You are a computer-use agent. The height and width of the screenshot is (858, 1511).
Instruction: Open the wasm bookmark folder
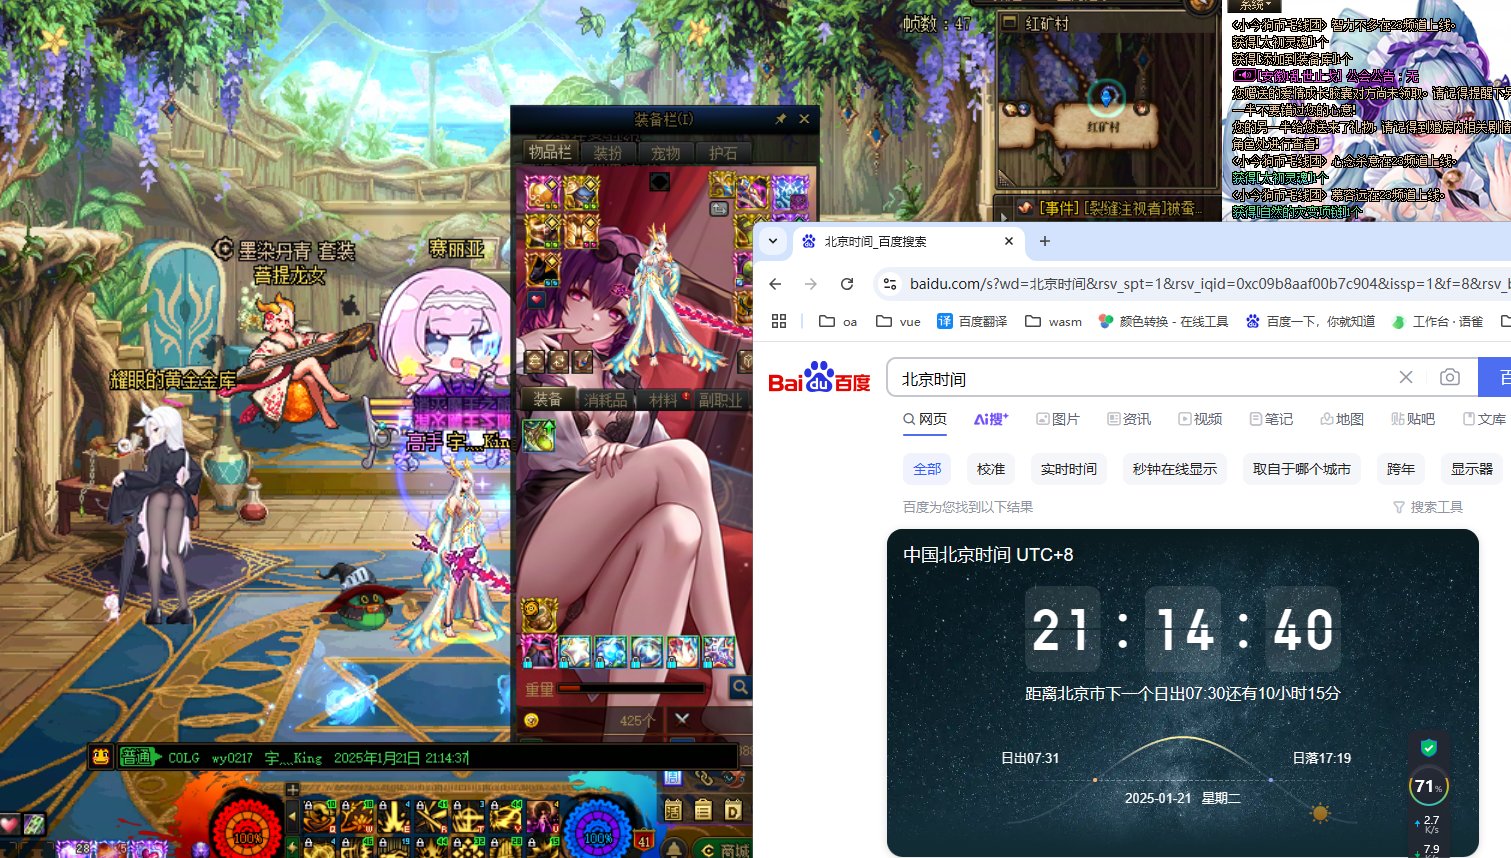pos(1053,321)
